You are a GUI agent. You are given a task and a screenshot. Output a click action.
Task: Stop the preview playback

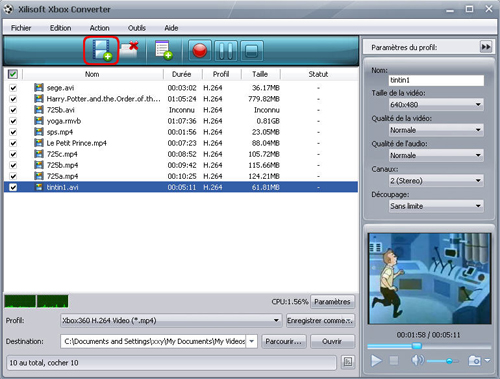point(394,360)
